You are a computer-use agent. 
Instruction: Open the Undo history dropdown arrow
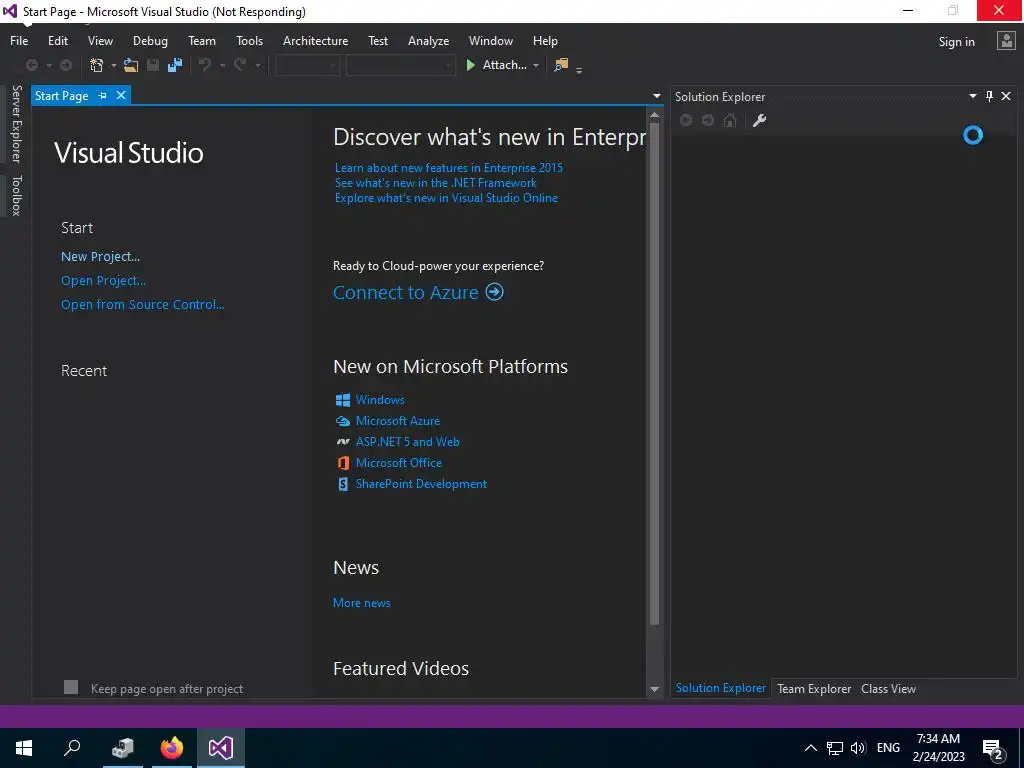[x=222, y=65]
